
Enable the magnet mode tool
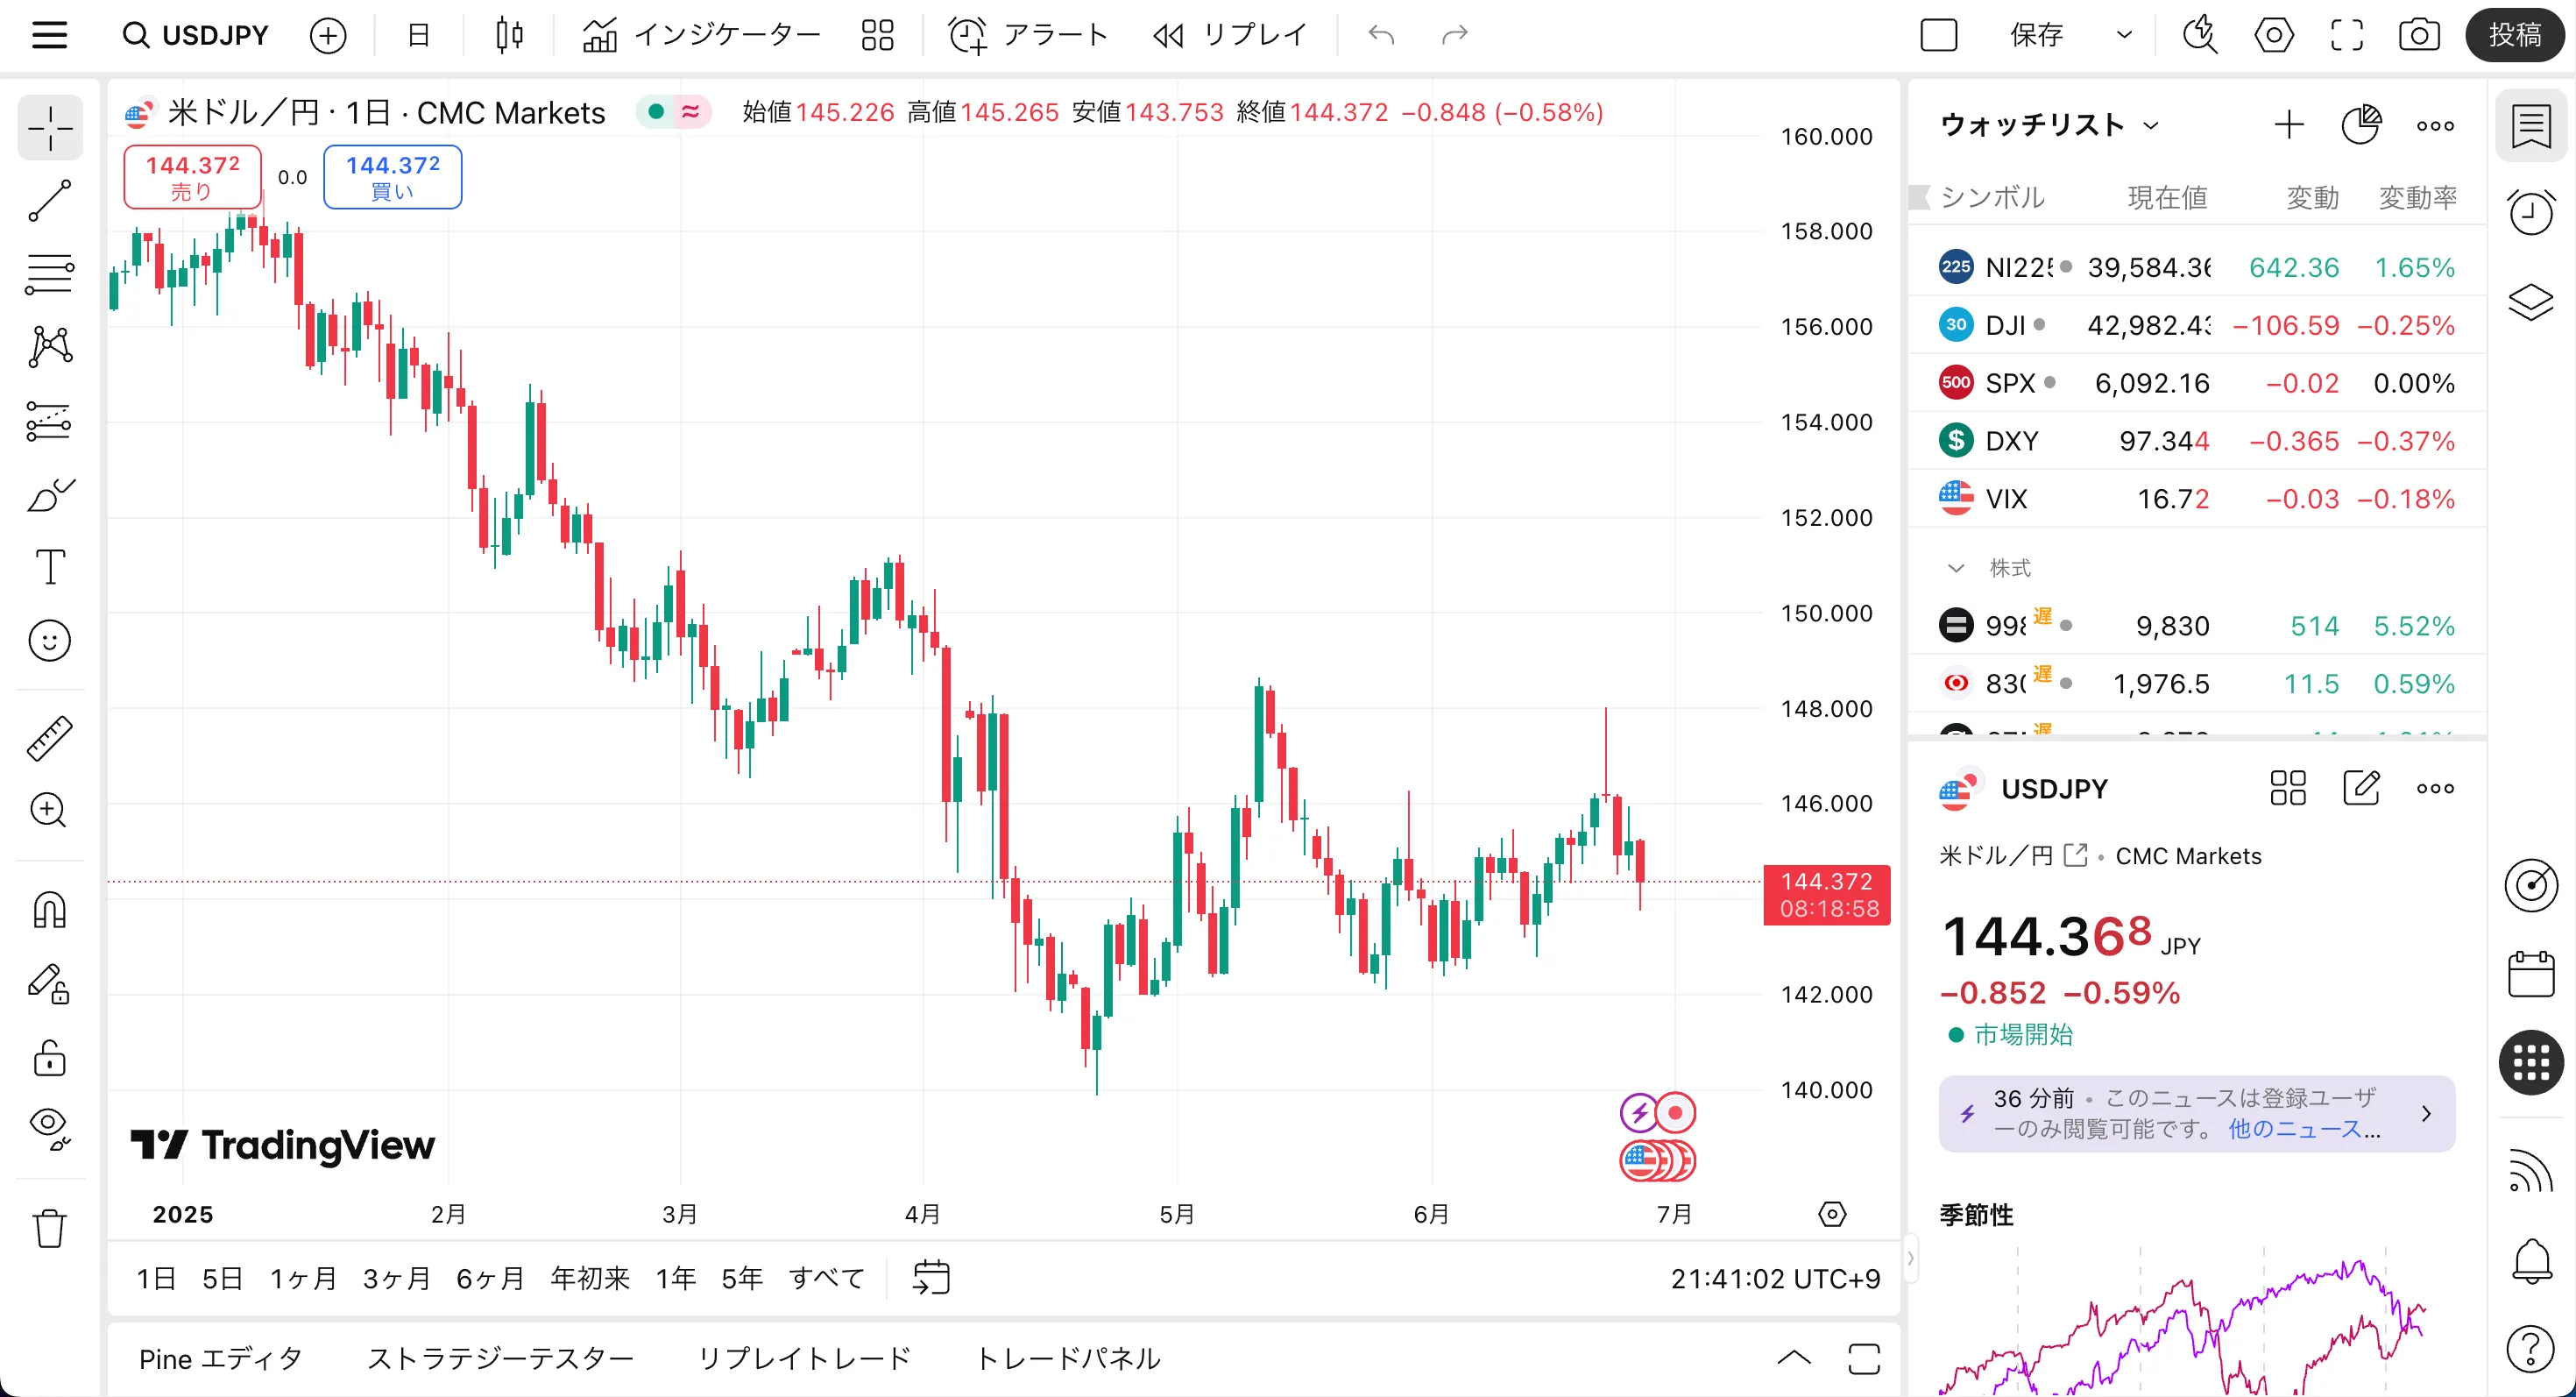[x=49, y=909]
